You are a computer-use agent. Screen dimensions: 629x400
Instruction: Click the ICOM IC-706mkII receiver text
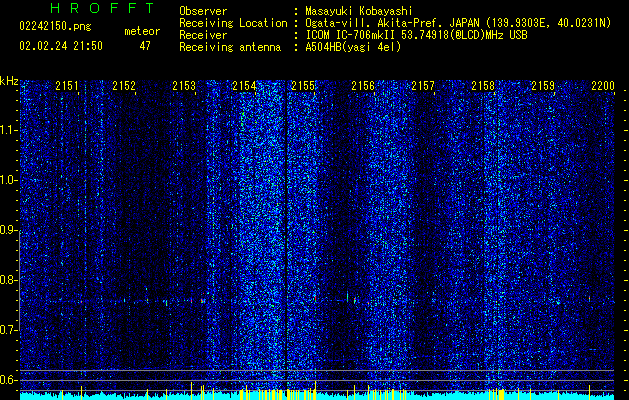pyautogui.click(x=416, y=35)
